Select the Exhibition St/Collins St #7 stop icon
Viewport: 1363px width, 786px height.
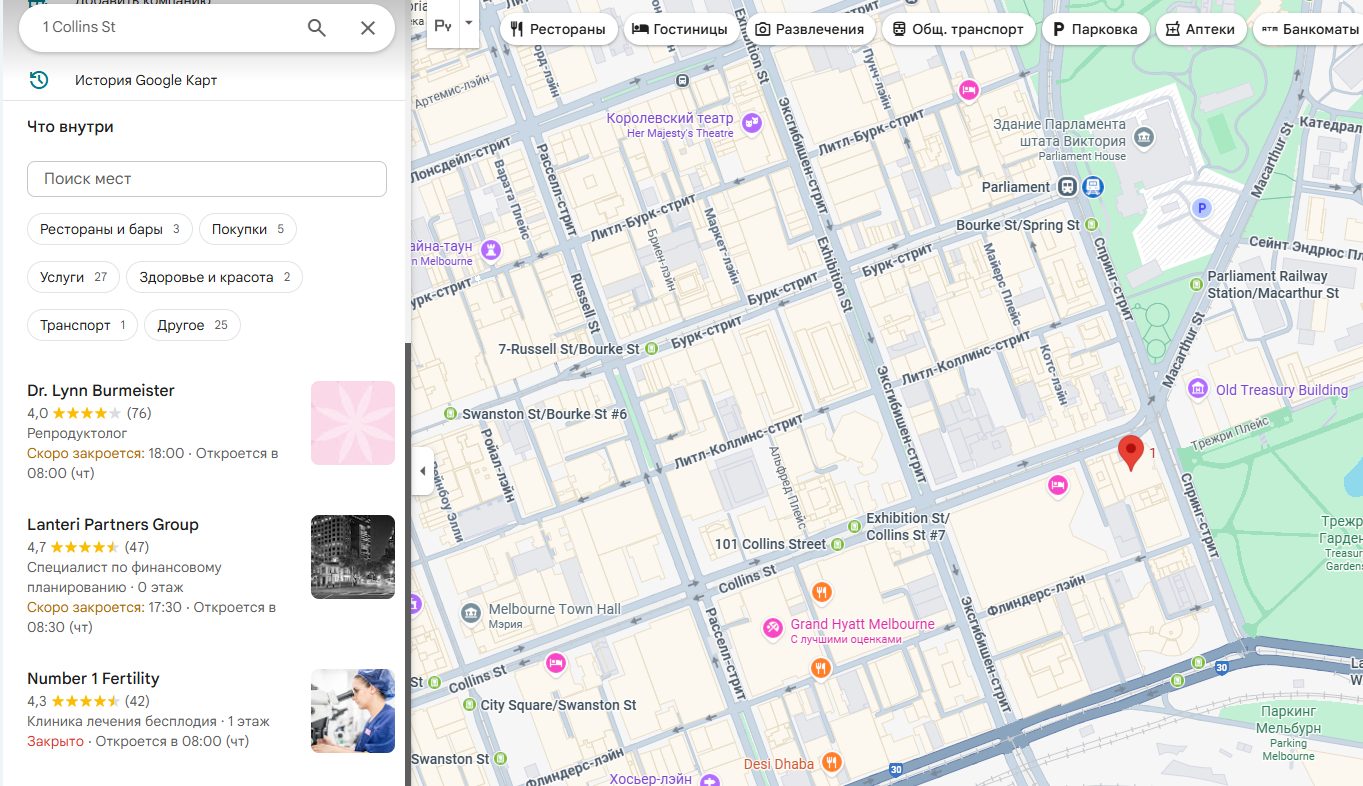[x=854, y=526]
